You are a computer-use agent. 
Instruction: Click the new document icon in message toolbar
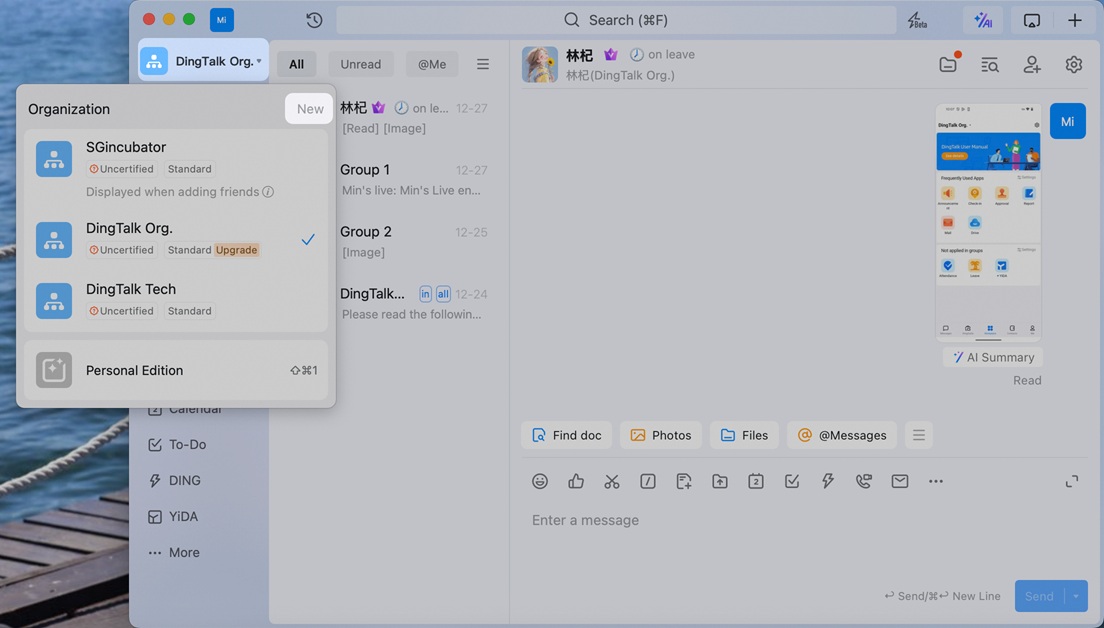coord(684,481)
